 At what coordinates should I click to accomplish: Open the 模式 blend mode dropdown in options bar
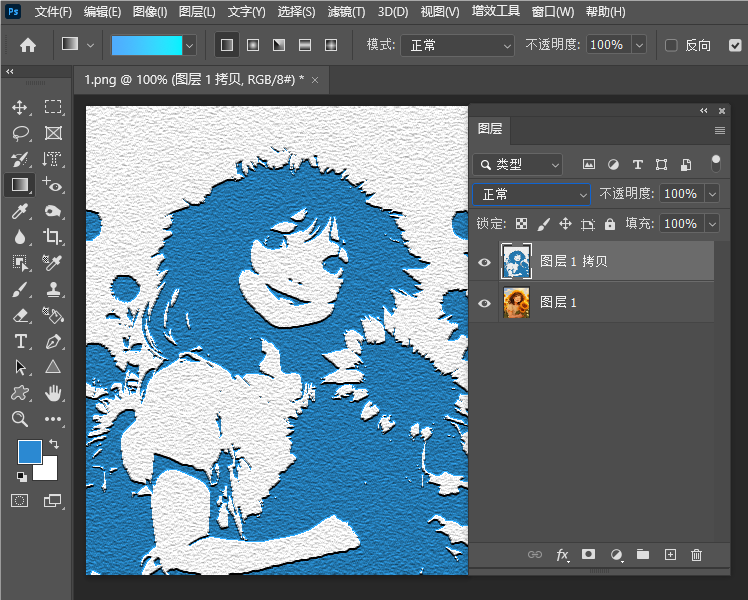457,45
